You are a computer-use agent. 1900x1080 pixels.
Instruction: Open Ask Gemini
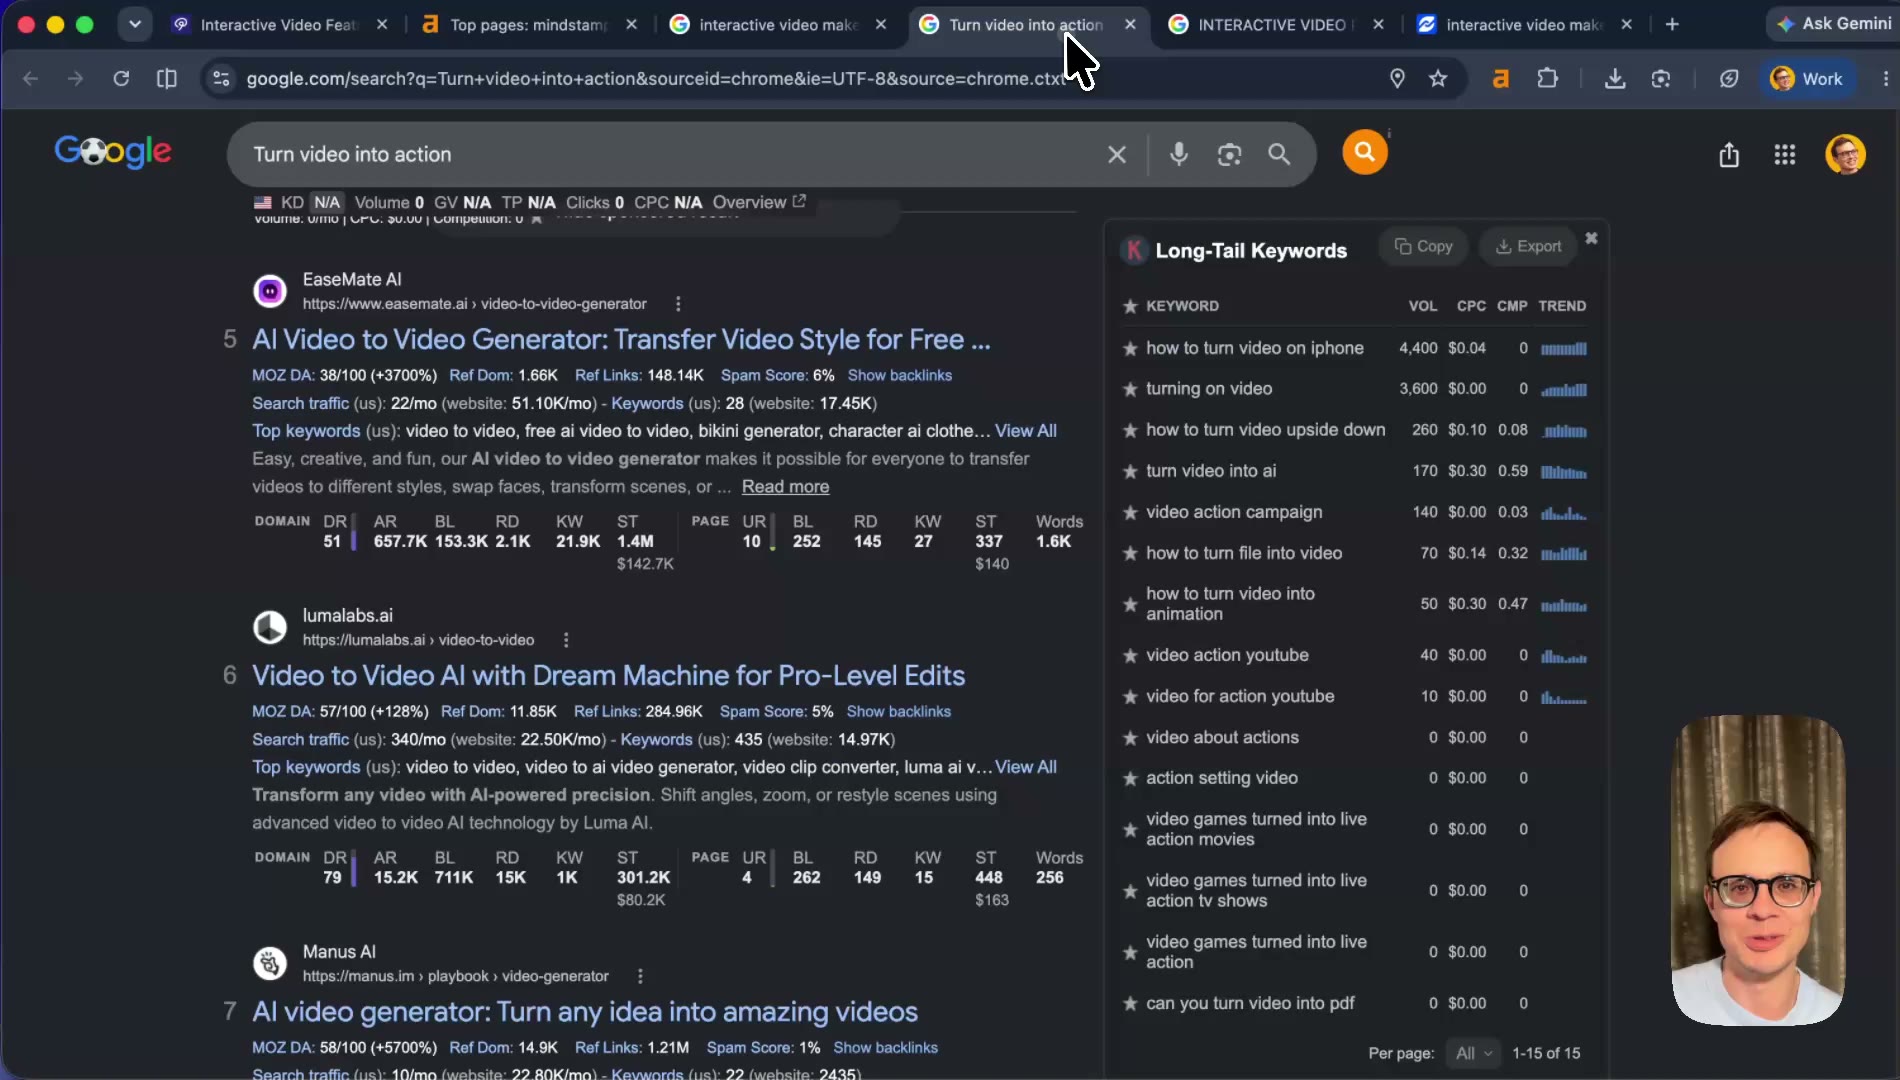coord(1834,24)
